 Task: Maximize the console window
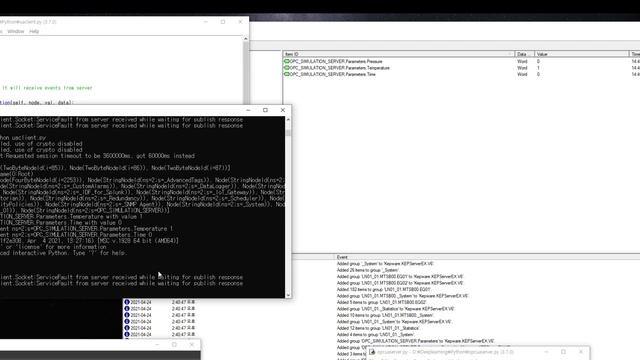pos(265,110)
